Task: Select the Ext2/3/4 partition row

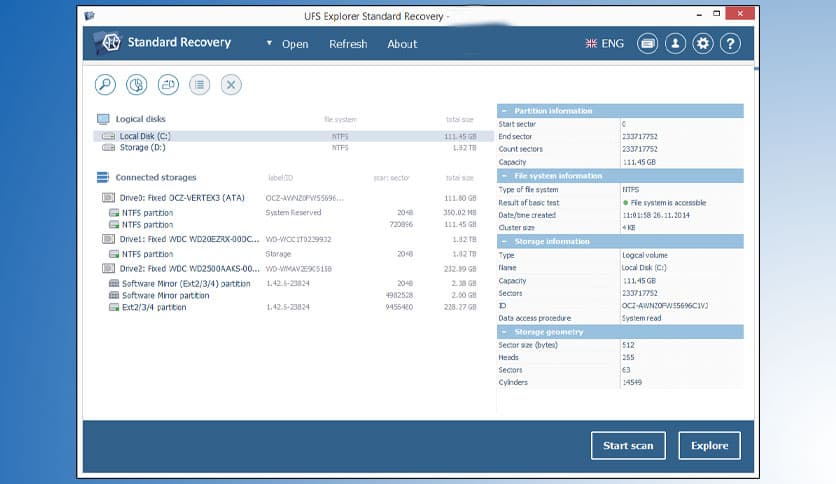Action: (292, 308)
